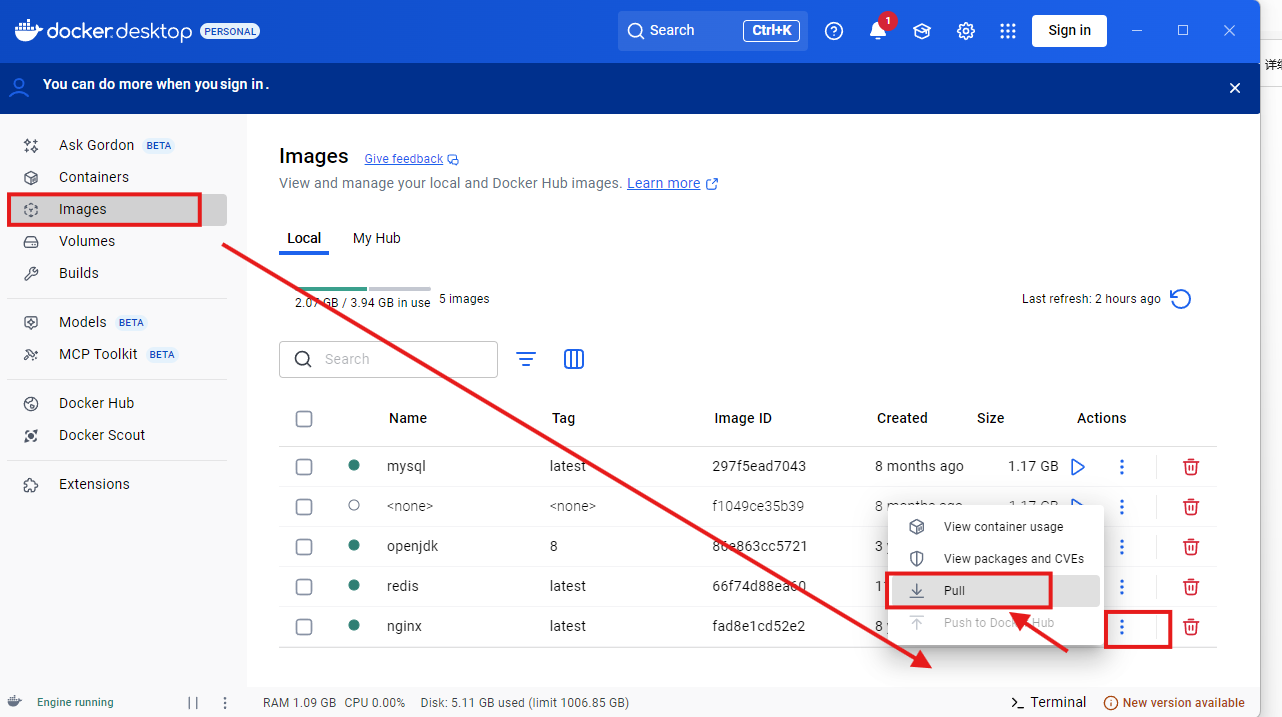Viewport: 1282px width, 717px height.
Task: Click the disk usage bar
Action: pyautogui.click(x=363, y=289)
